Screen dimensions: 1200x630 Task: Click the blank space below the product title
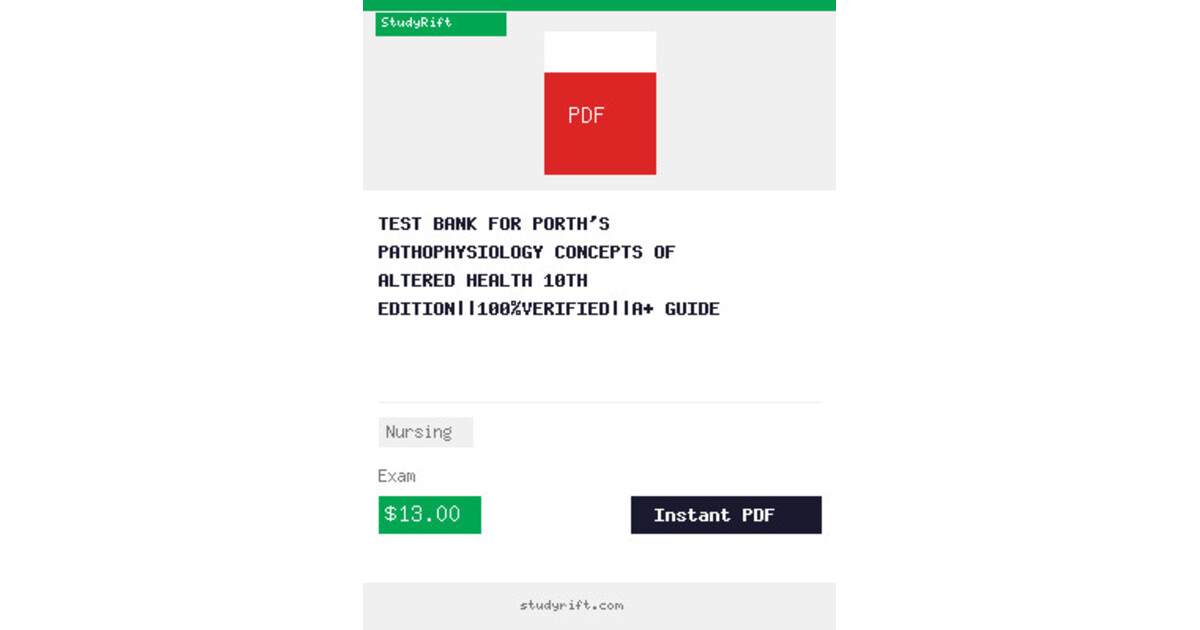600,360
